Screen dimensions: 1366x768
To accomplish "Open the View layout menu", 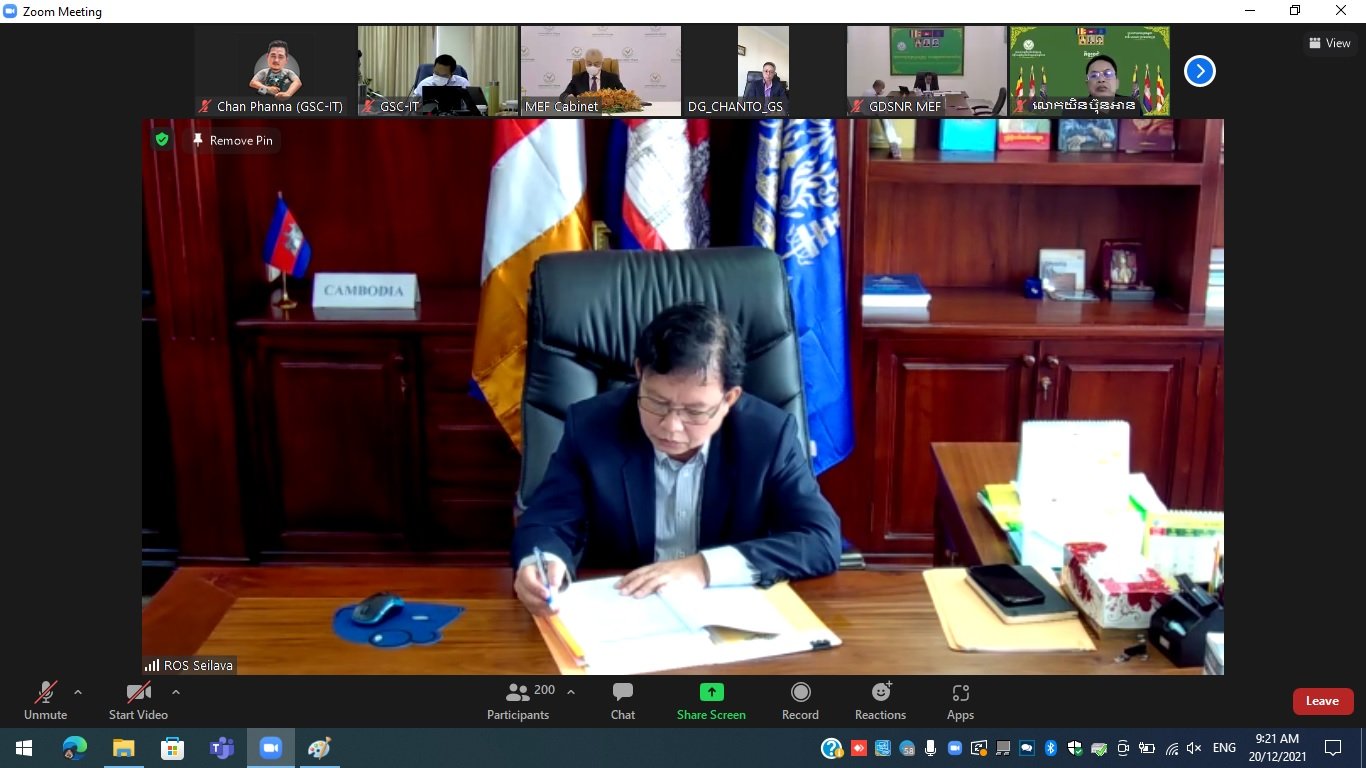I will [1329, 43].
